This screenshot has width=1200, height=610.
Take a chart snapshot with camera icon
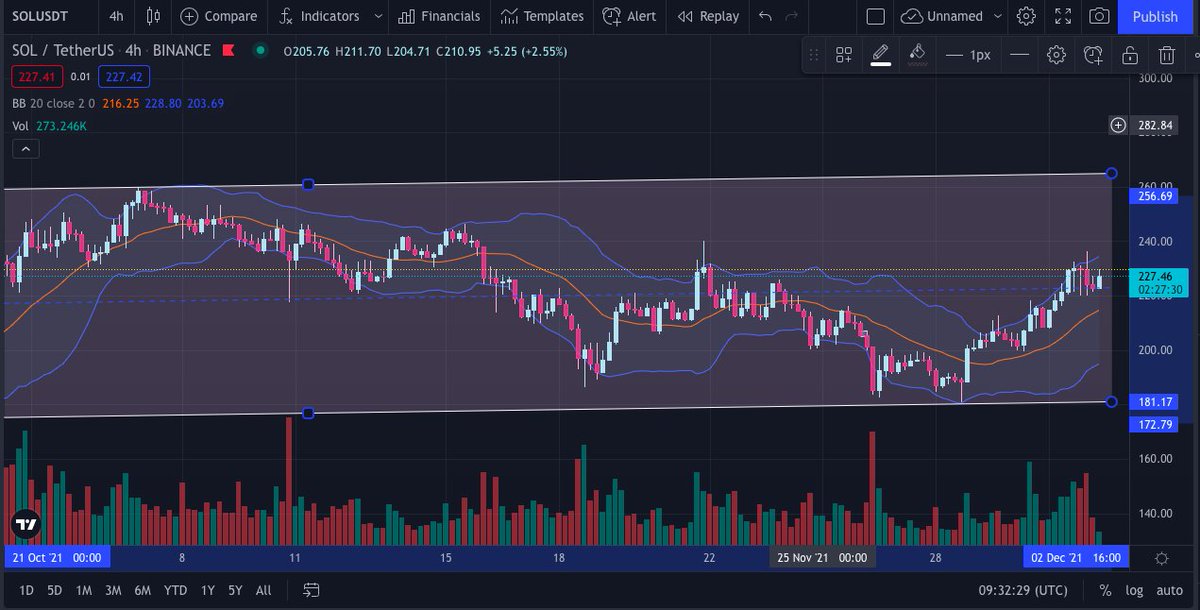(x=1099, y=16)
